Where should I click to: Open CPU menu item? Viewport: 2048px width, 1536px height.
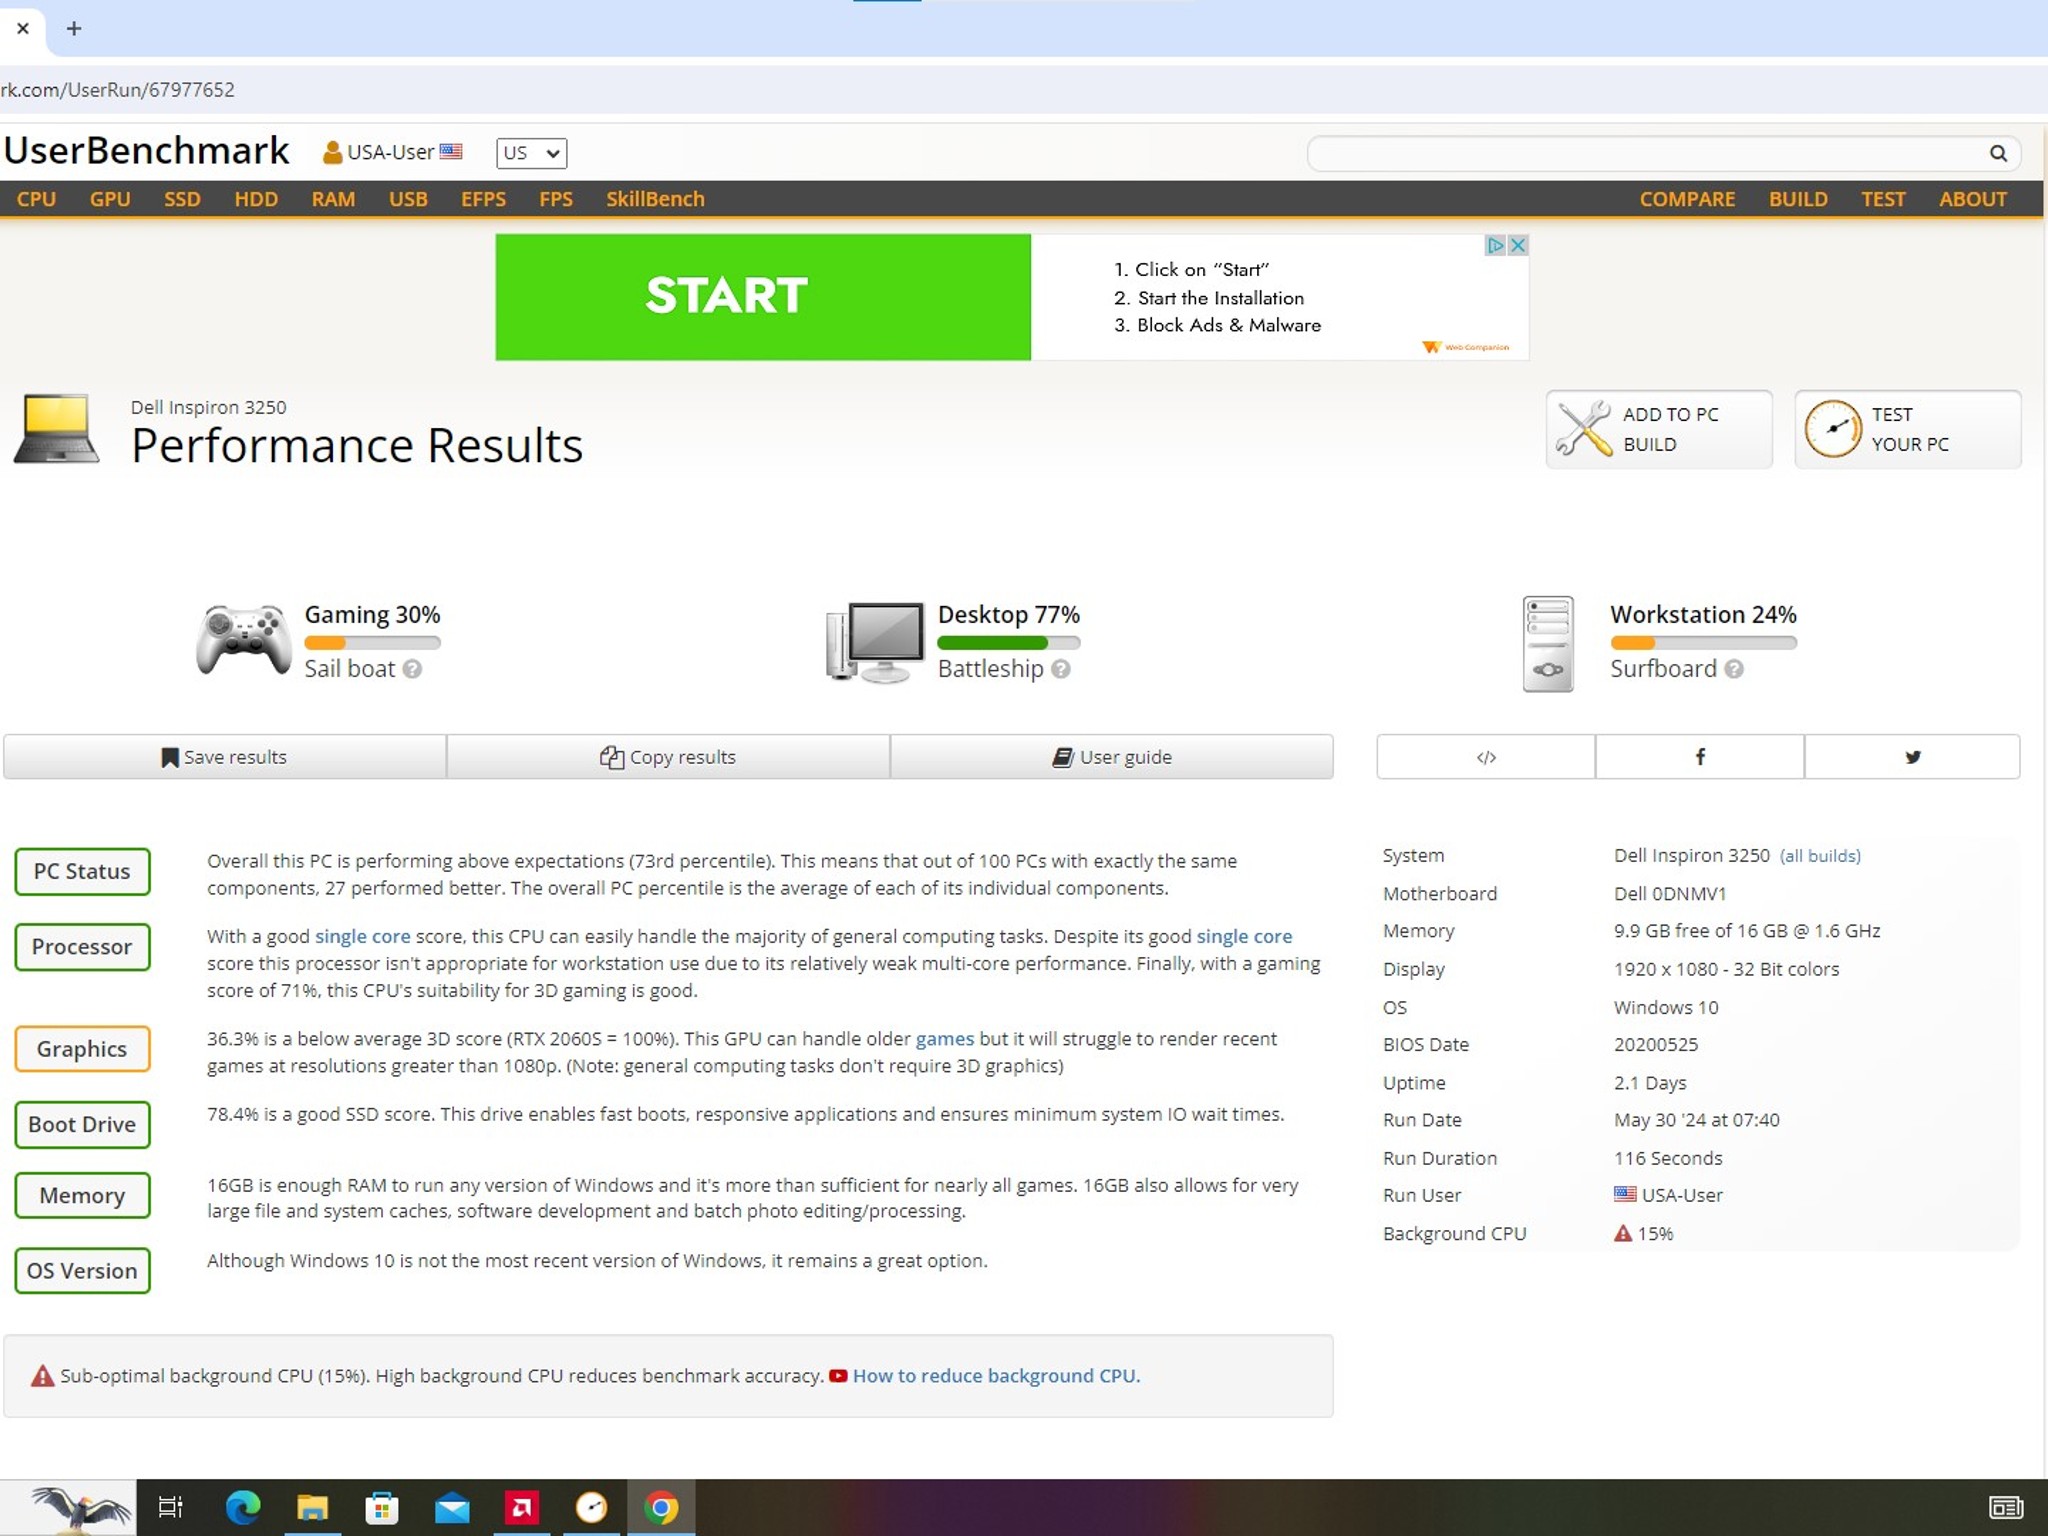[36, 199]
